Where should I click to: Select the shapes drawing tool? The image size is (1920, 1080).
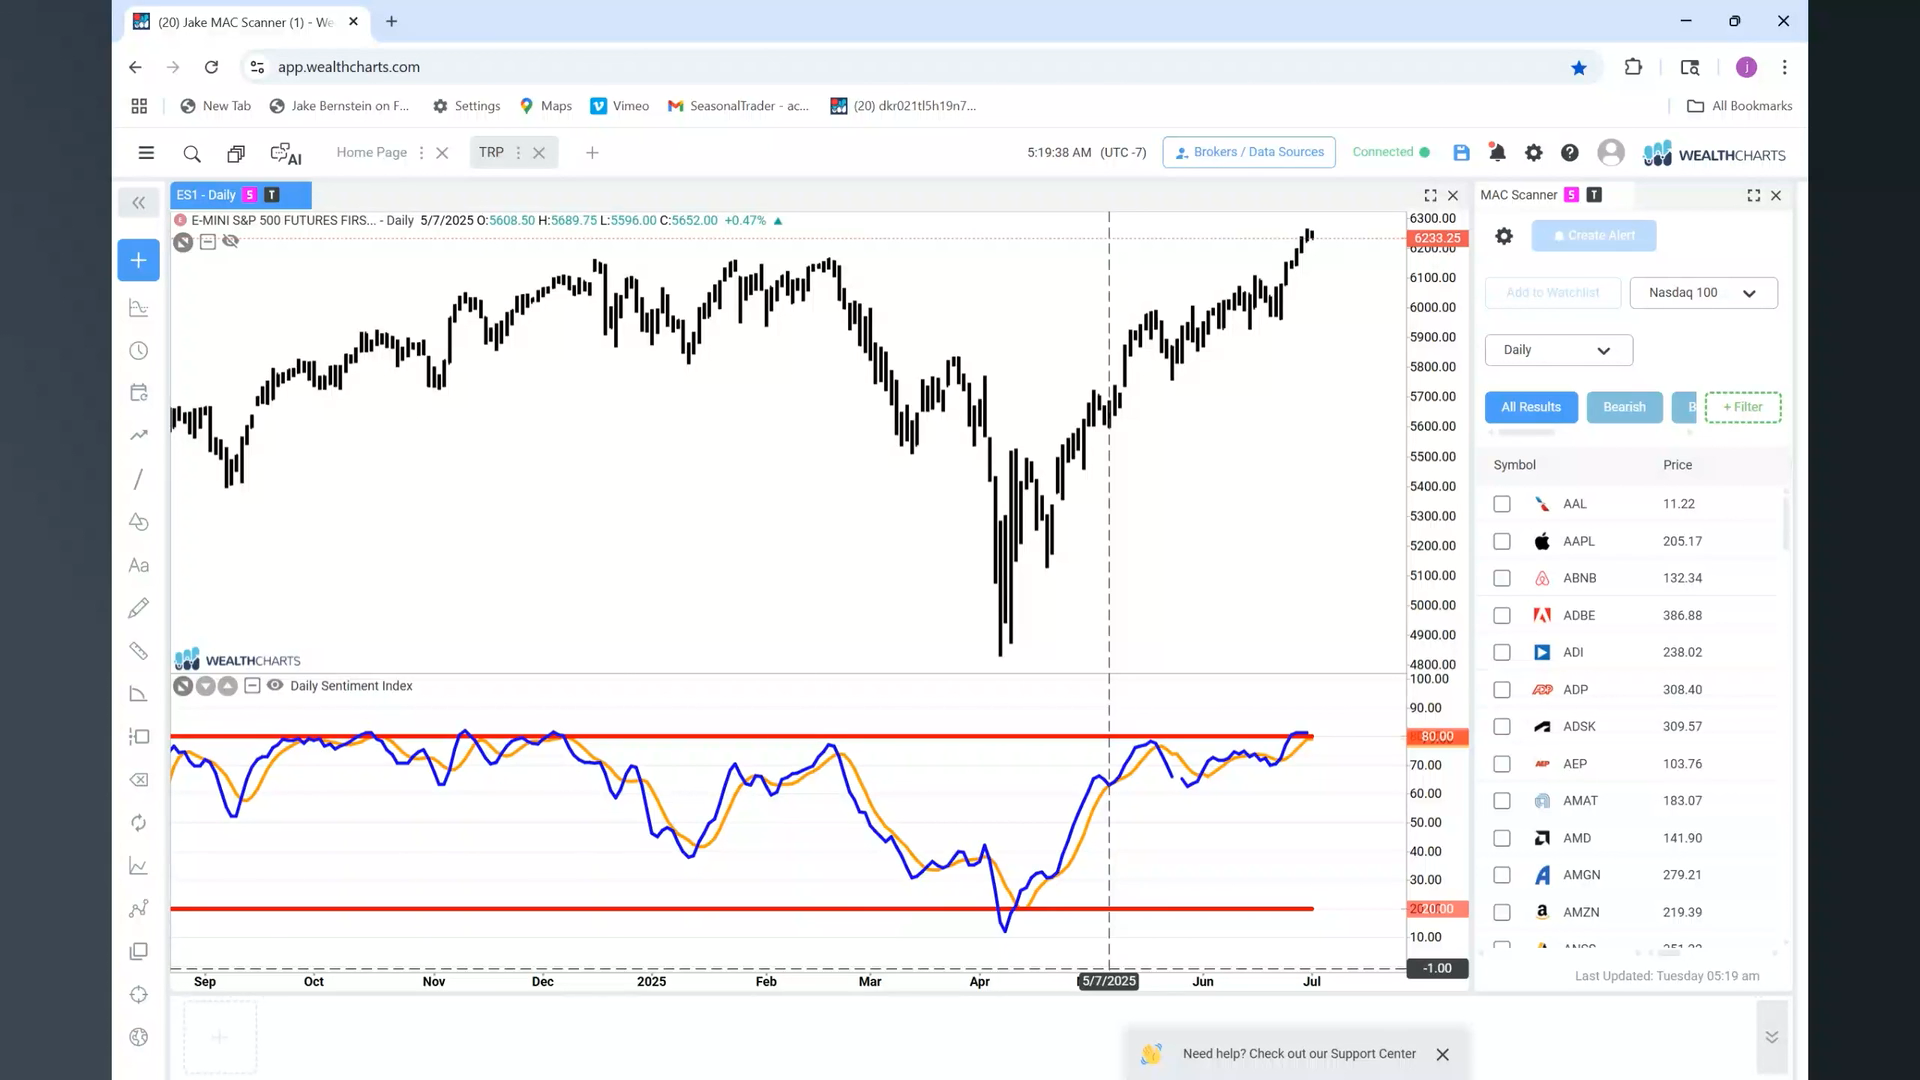[x=139, y=522]
